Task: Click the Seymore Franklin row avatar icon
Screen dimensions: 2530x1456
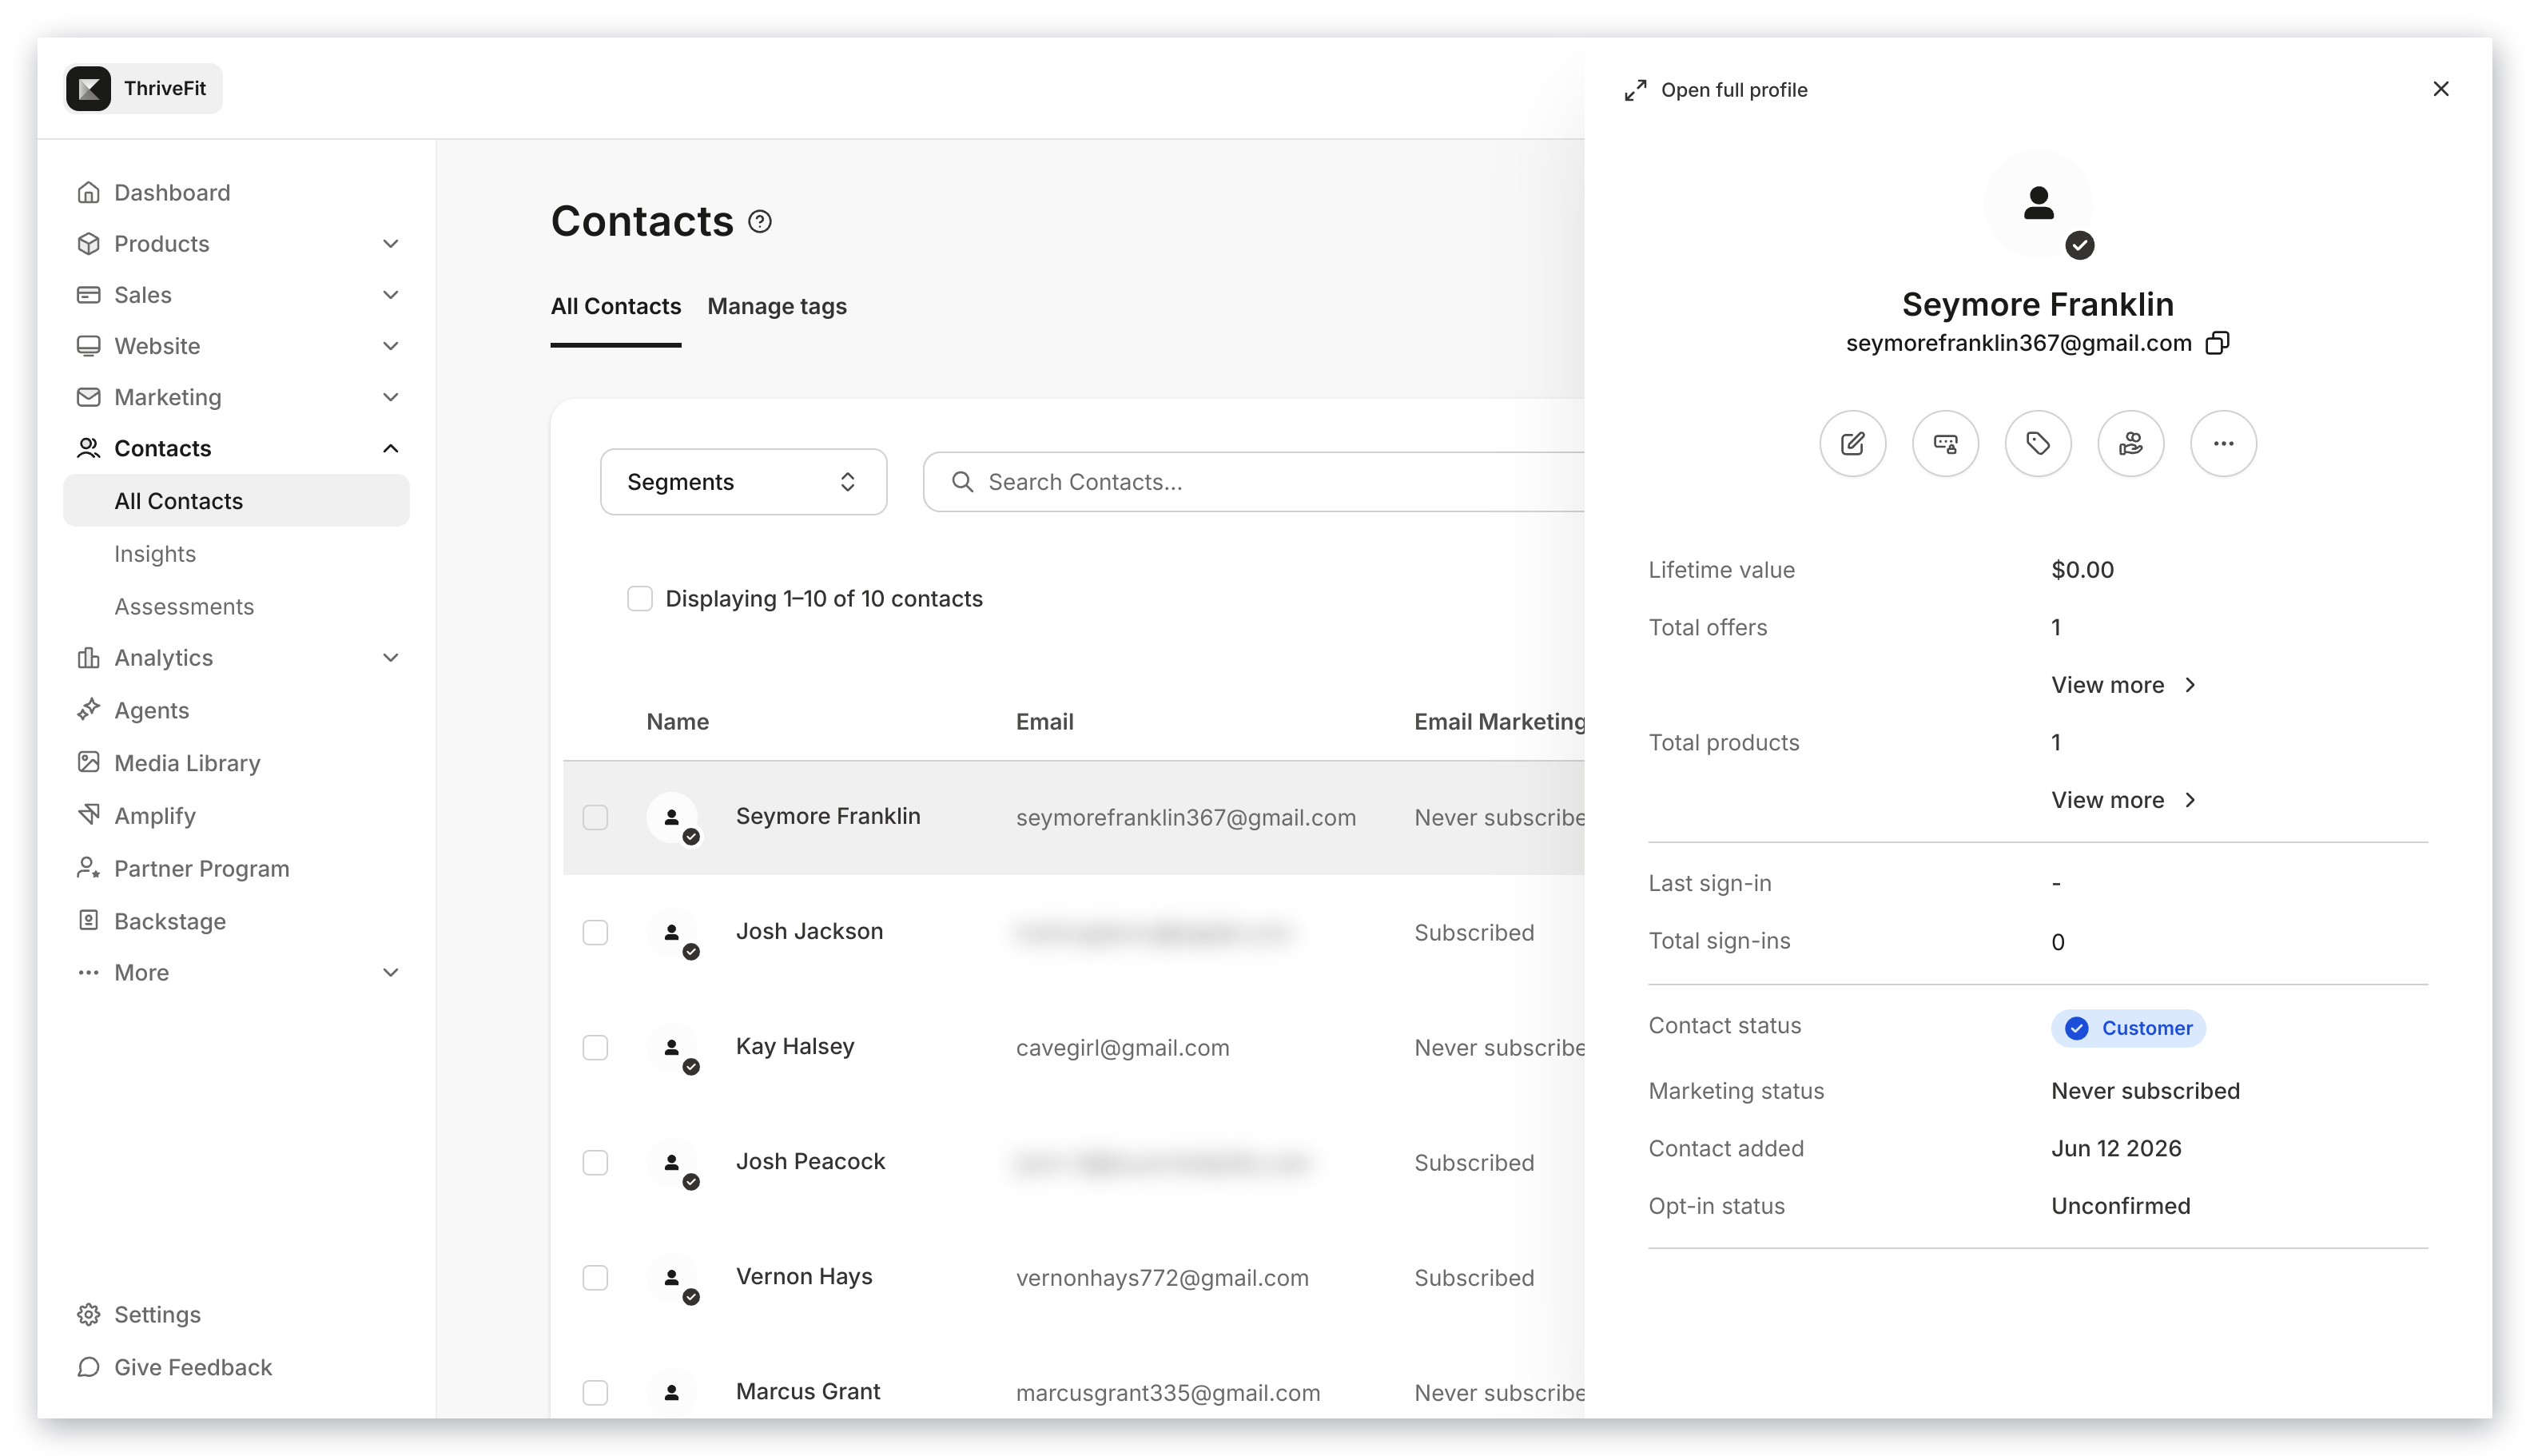Action: (x=672, y=818)
